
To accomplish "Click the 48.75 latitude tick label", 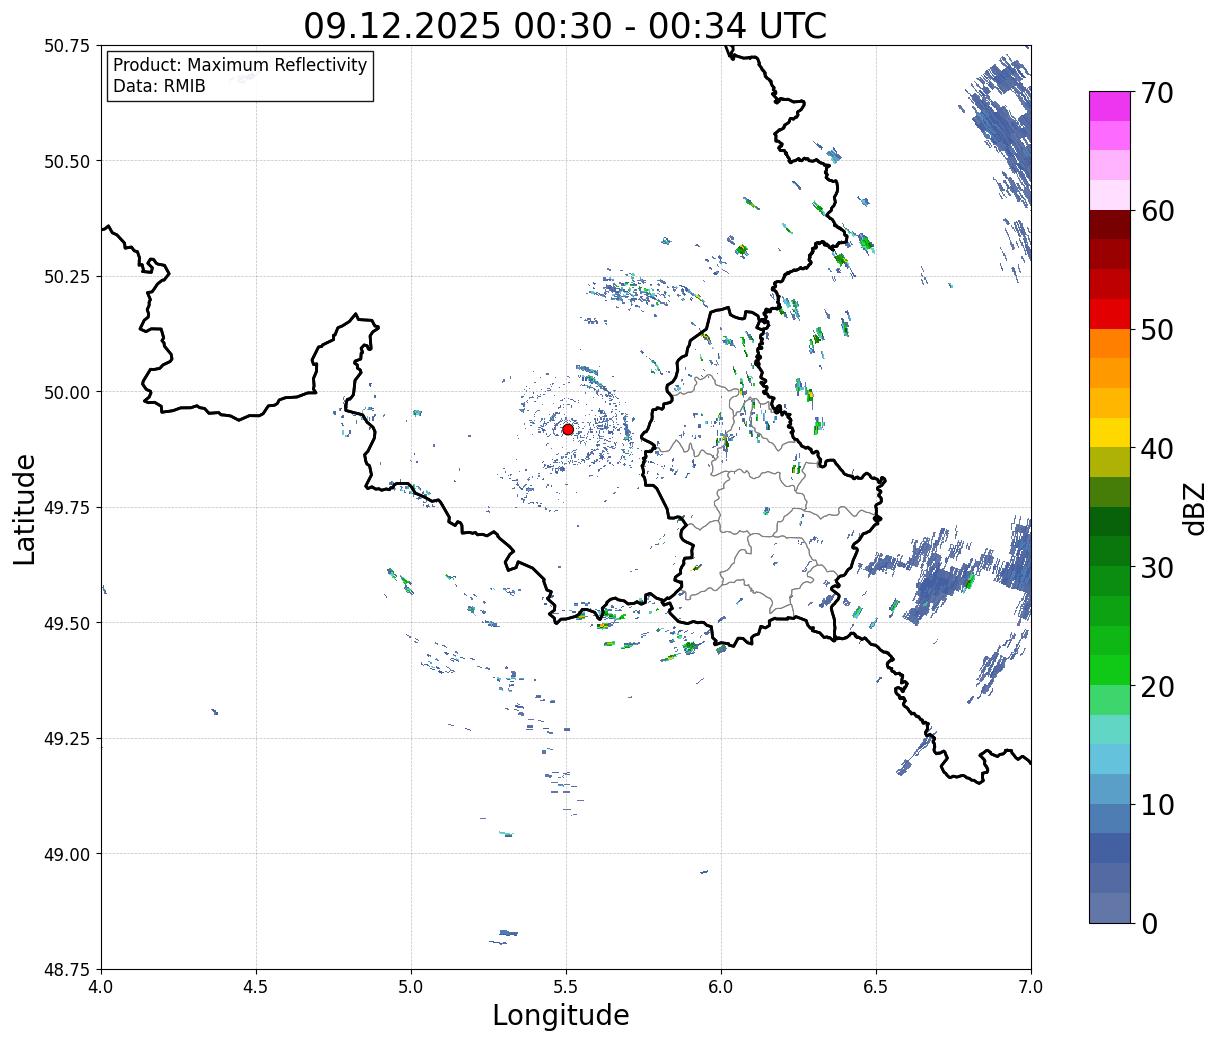I will 67,969.
